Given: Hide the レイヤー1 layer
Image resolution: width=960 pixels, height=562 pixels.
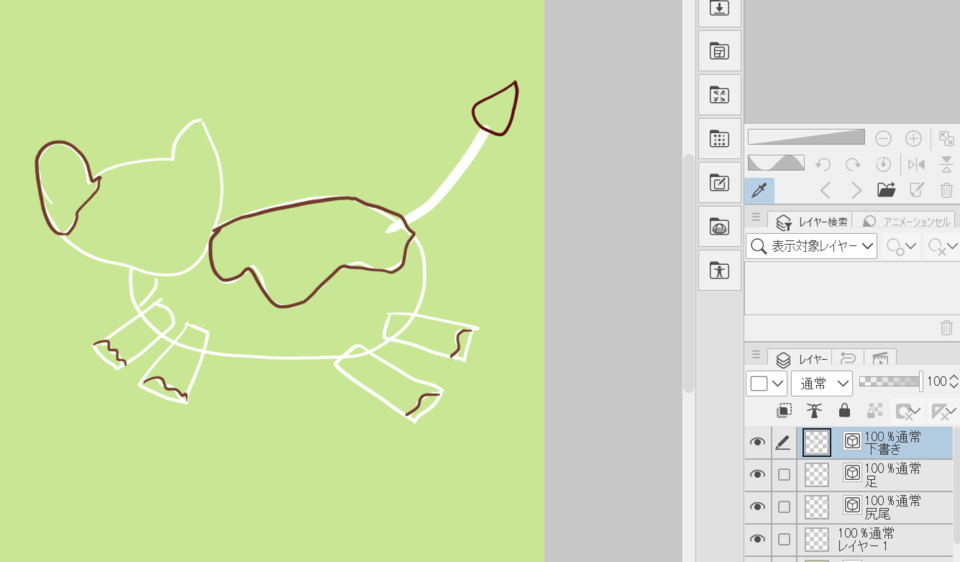Looking at the screenshot, I should [x=757, y=539].
